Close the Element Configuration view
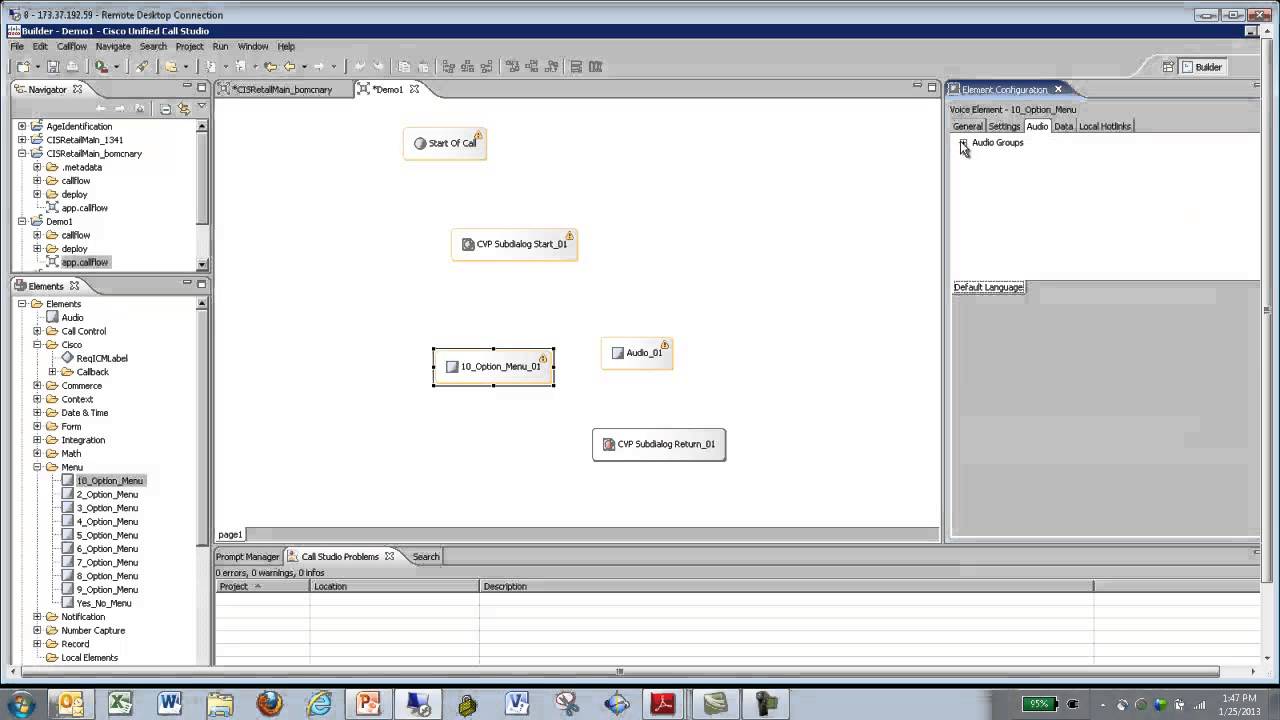The image size is (1280, 720). click(x=1057, y=89)
